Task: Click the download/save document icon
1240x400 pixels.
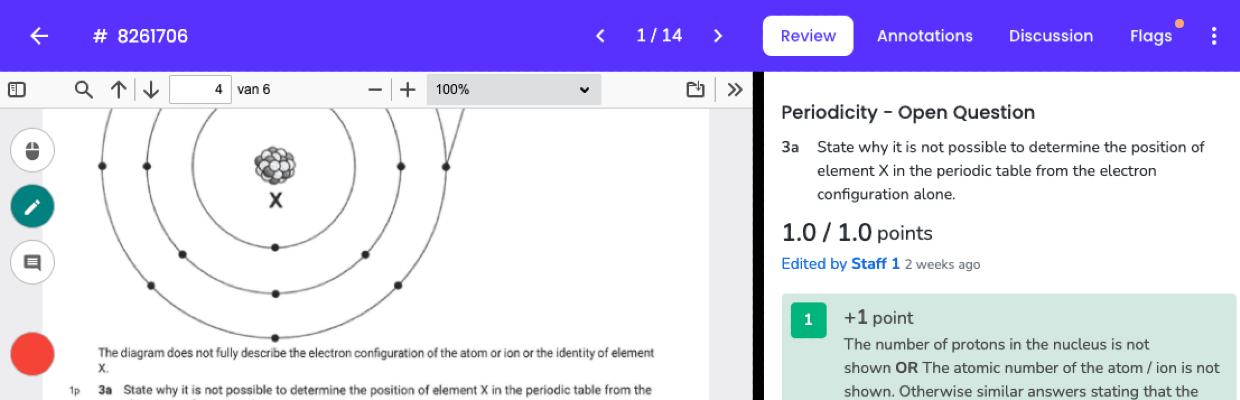Action: pyautogui.click(x=696, y=90)
